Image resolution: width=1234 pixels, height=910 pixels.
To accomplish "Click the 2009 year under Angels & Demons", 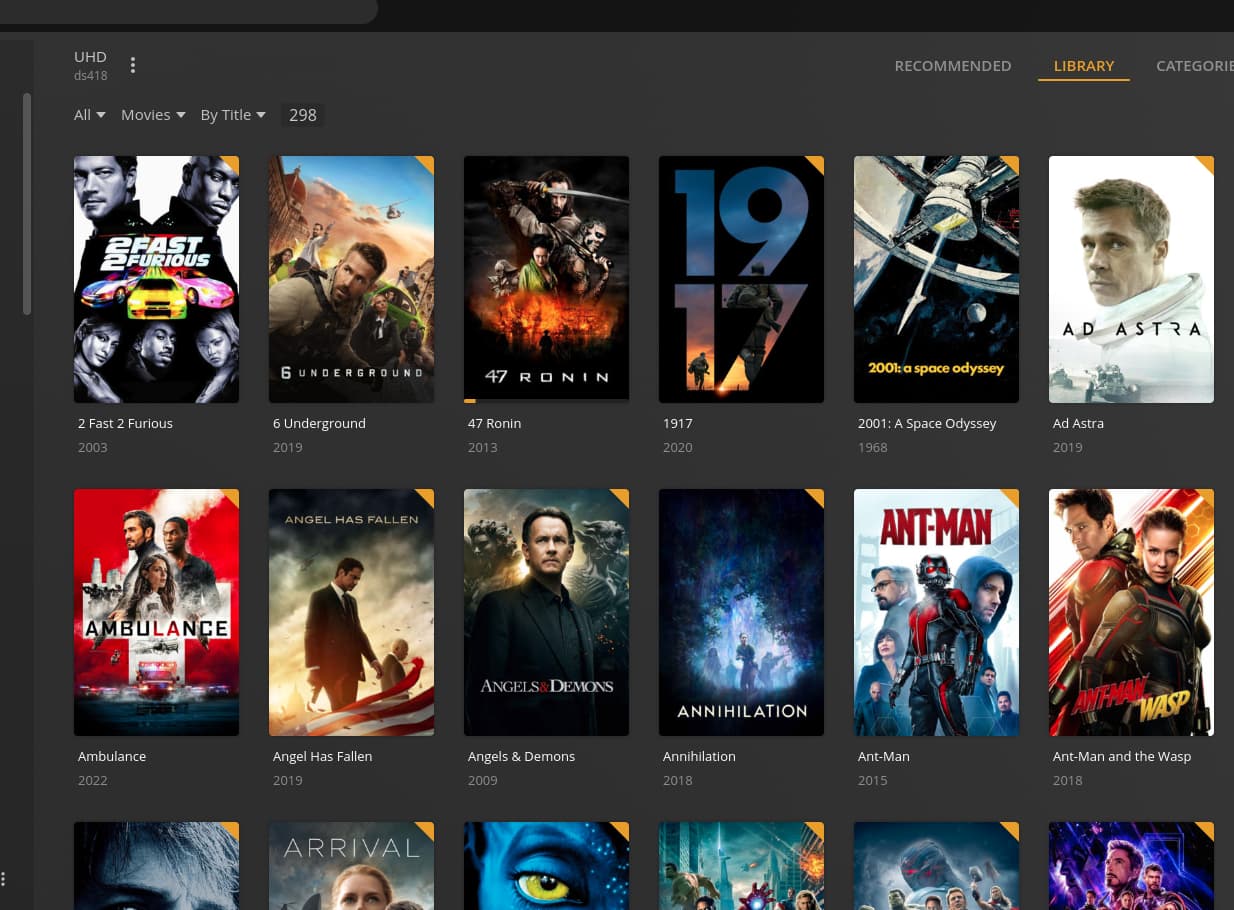I will (x=482, y=780).
